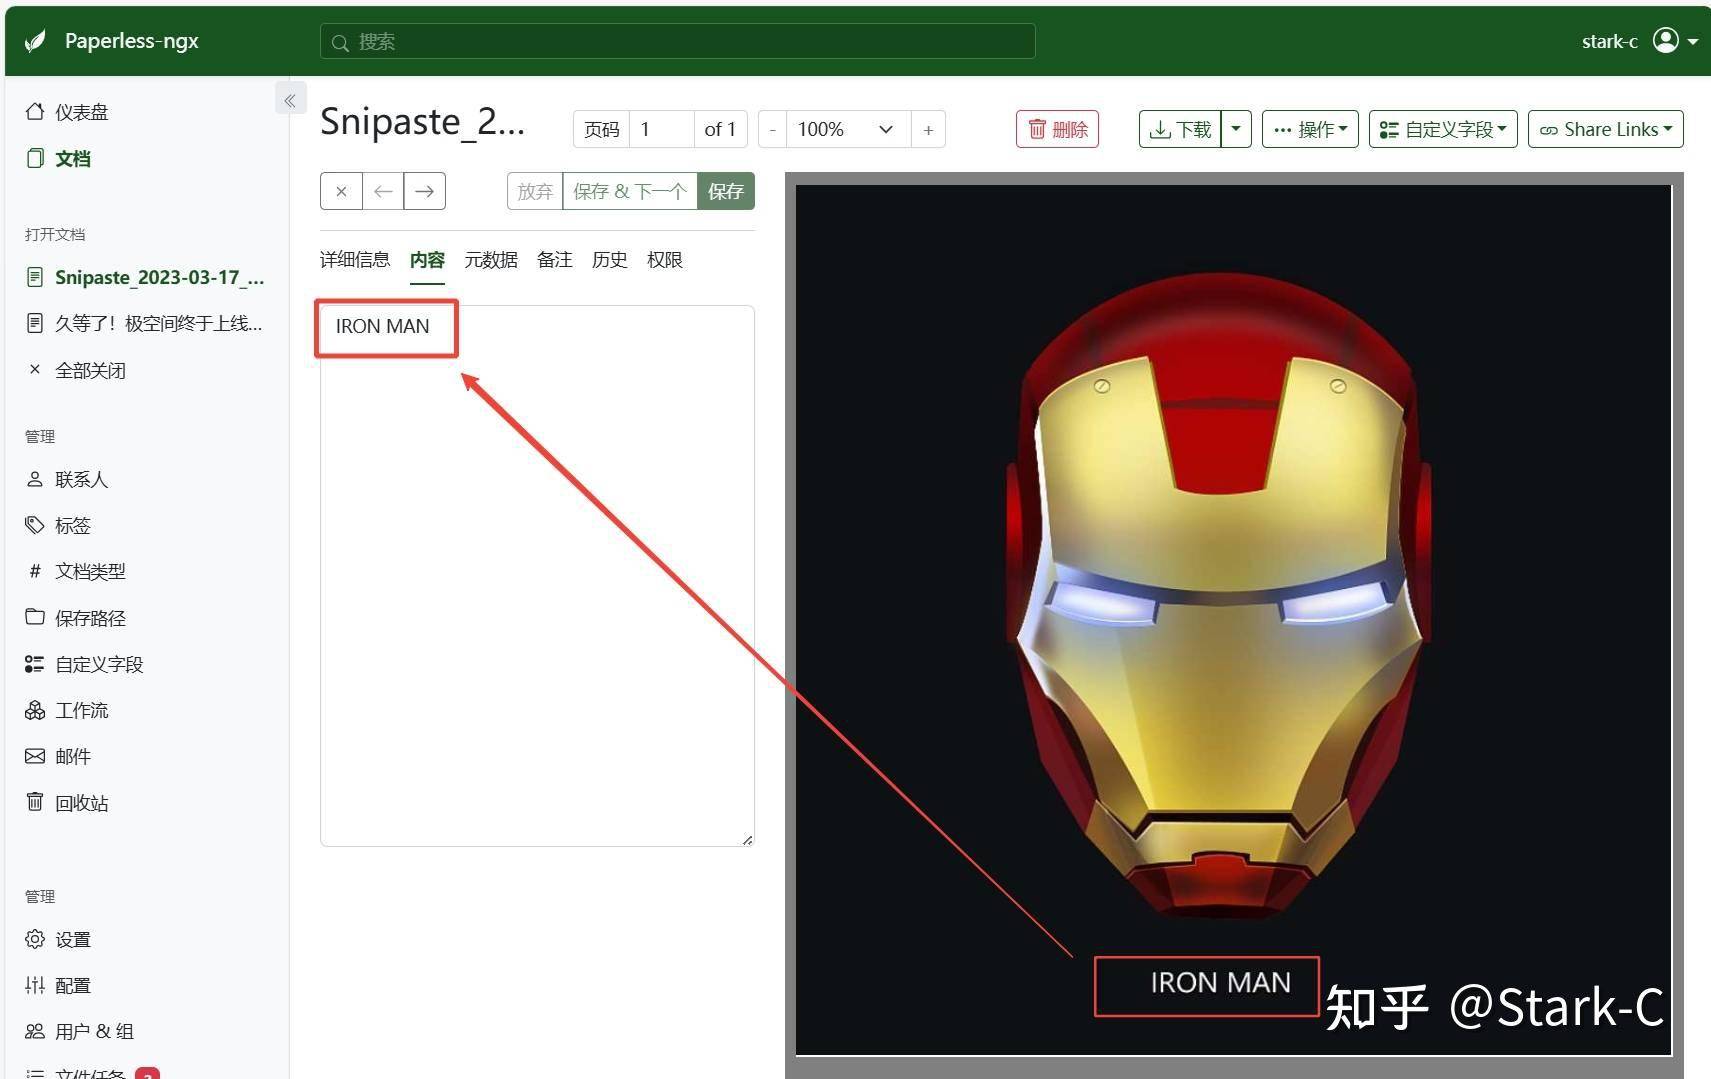The height and width of the screenshot is (1079, 1711).
Task: Open the 工作流 workflows page
Action: point(68,710)
